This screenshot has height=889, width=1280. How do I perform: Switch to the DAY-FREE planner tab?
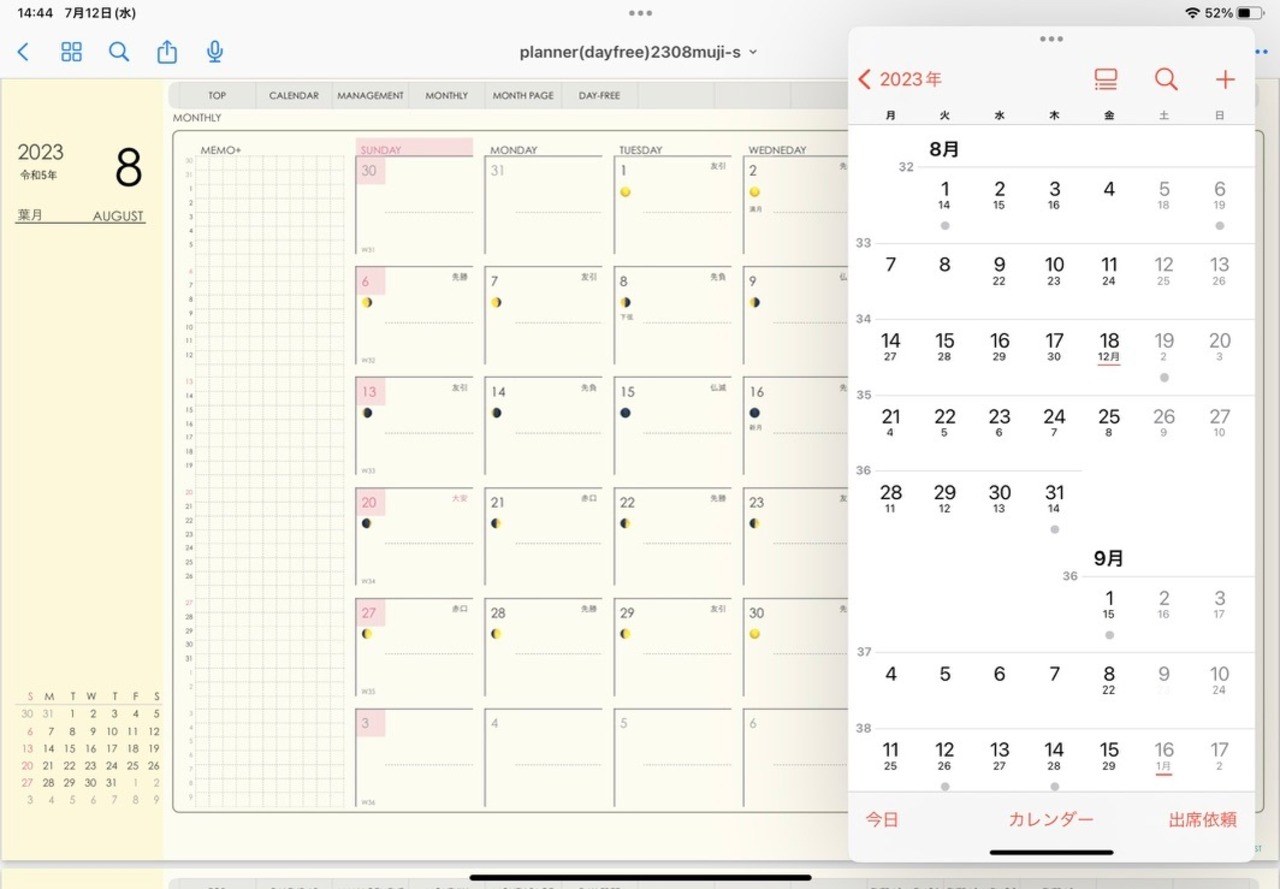pos(599,96)
